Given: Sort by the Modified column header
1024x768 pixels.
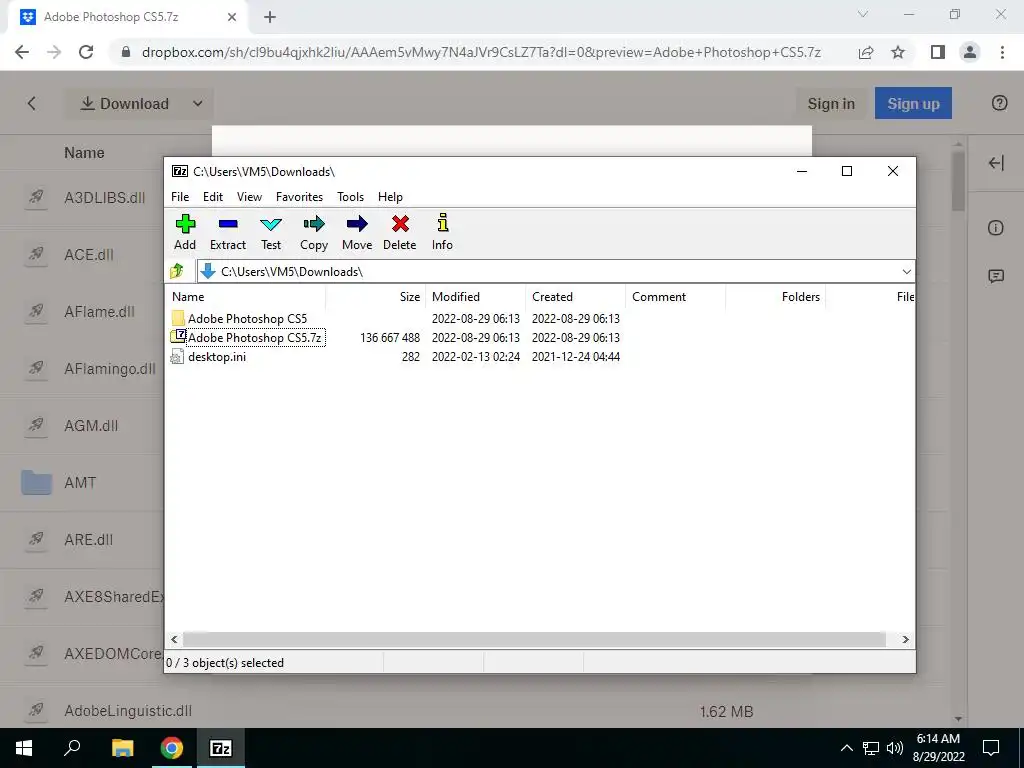Looking at the screenshot, I should click(475, 296).
